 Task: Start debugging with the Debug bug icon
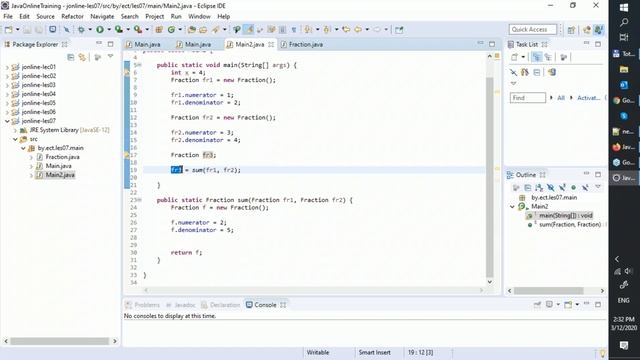tap(81, 30)
